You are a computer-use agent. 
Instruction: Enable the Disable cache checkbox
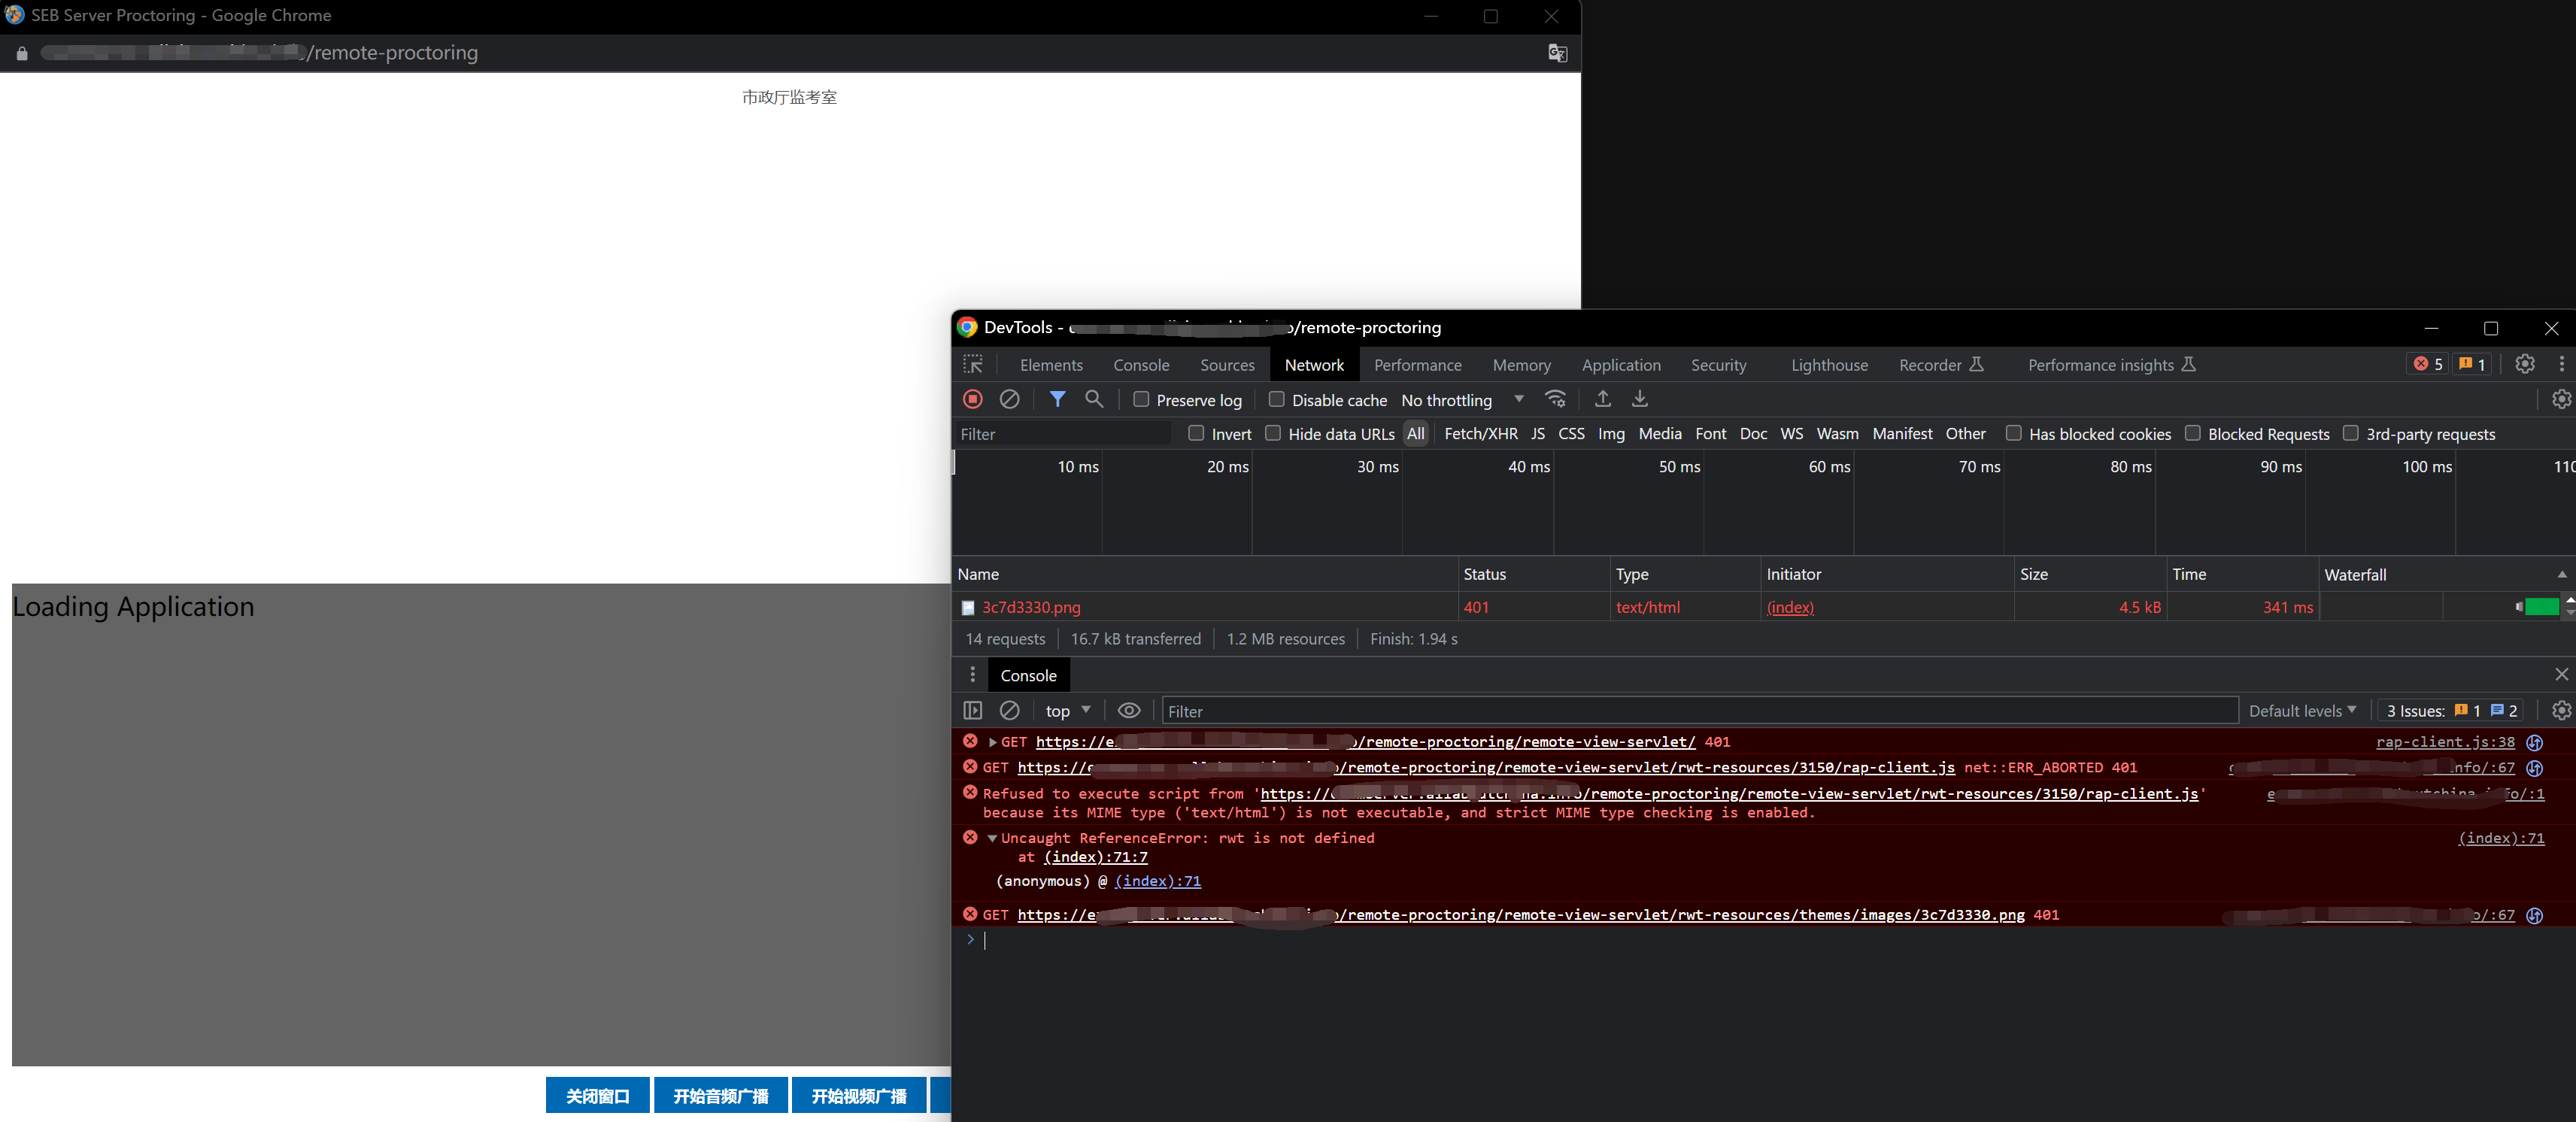coord(1276,399)
